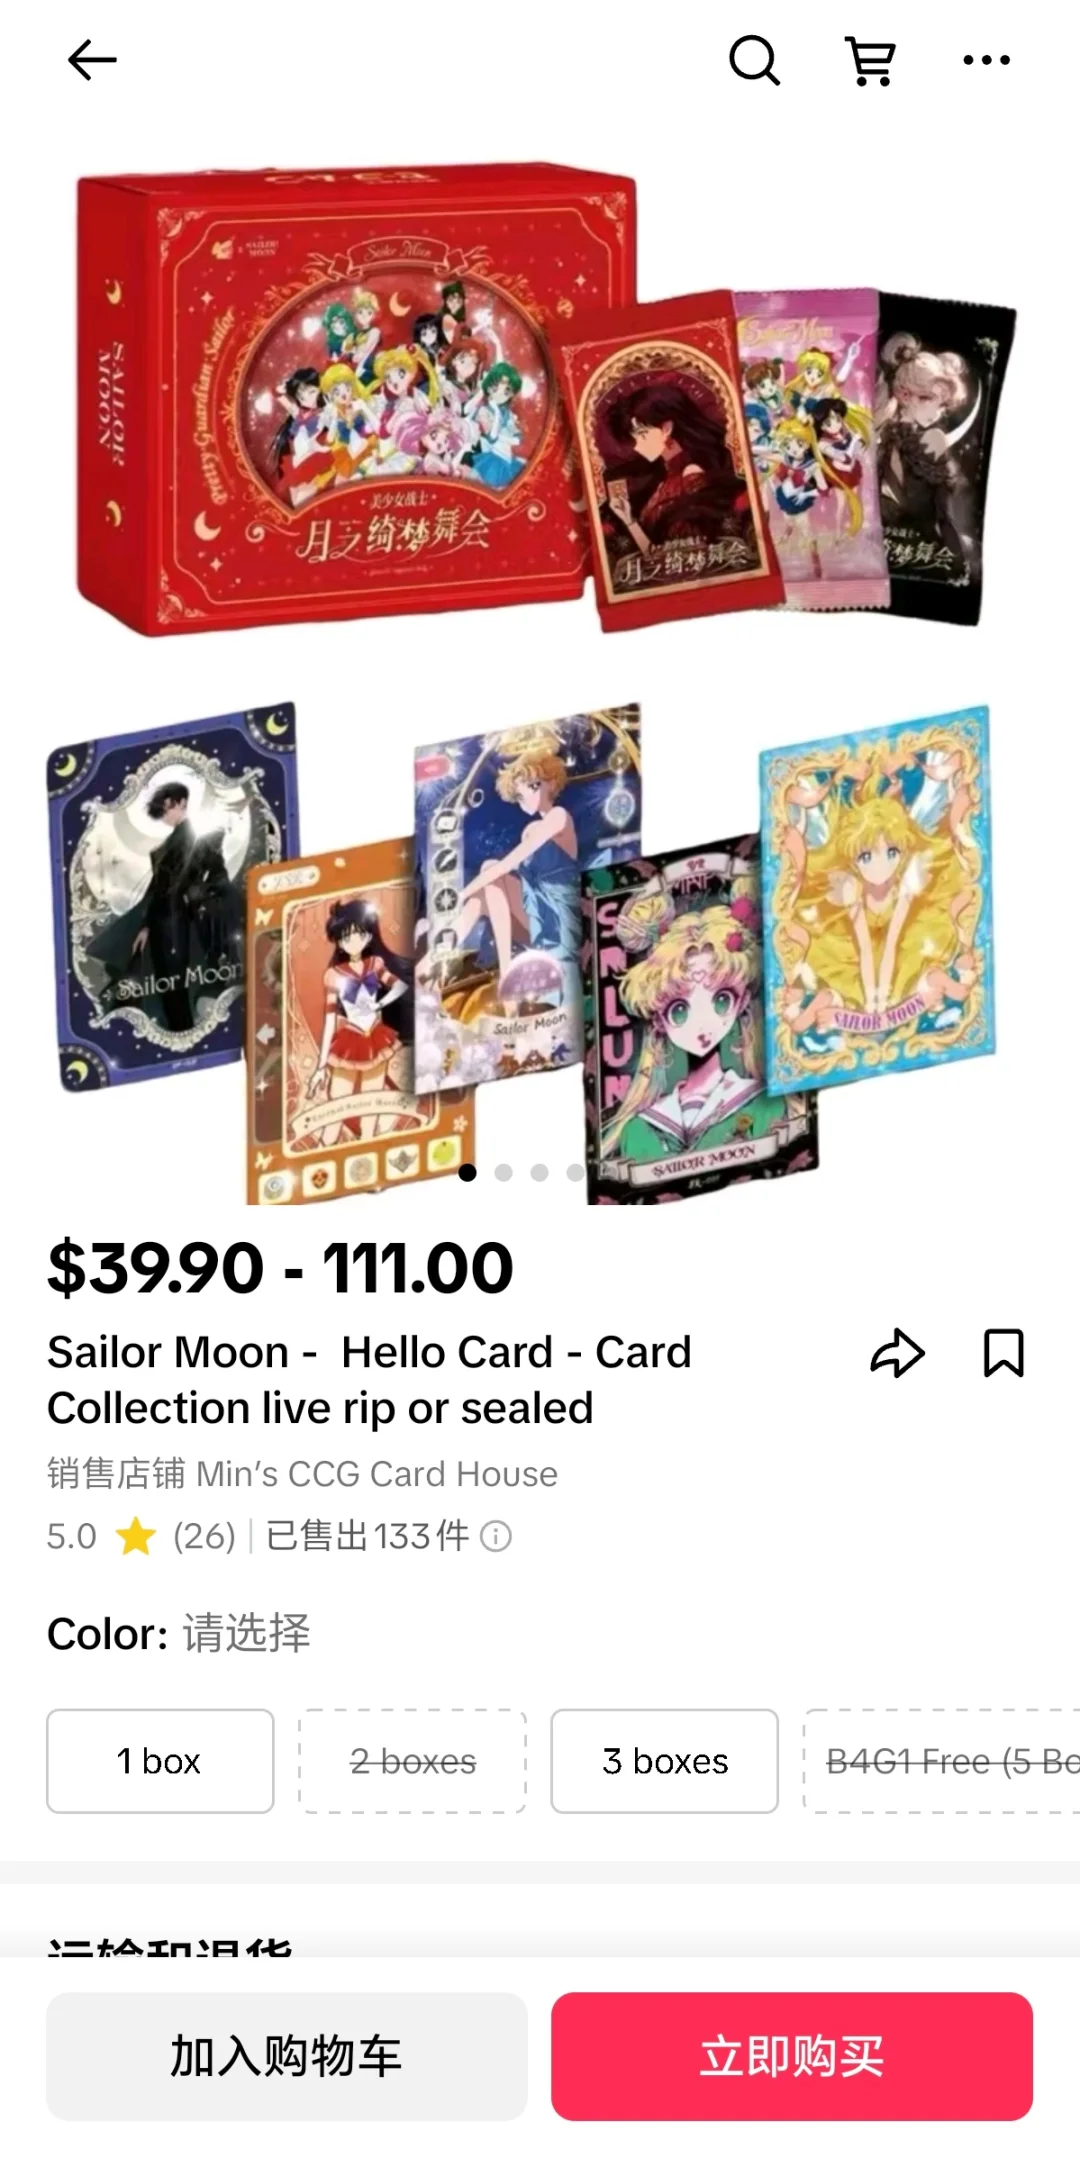This screenshot has height=2158, width=1080.
Task: Select the crossed-out 2 boxes option
Action: [x=413, y=1761]
